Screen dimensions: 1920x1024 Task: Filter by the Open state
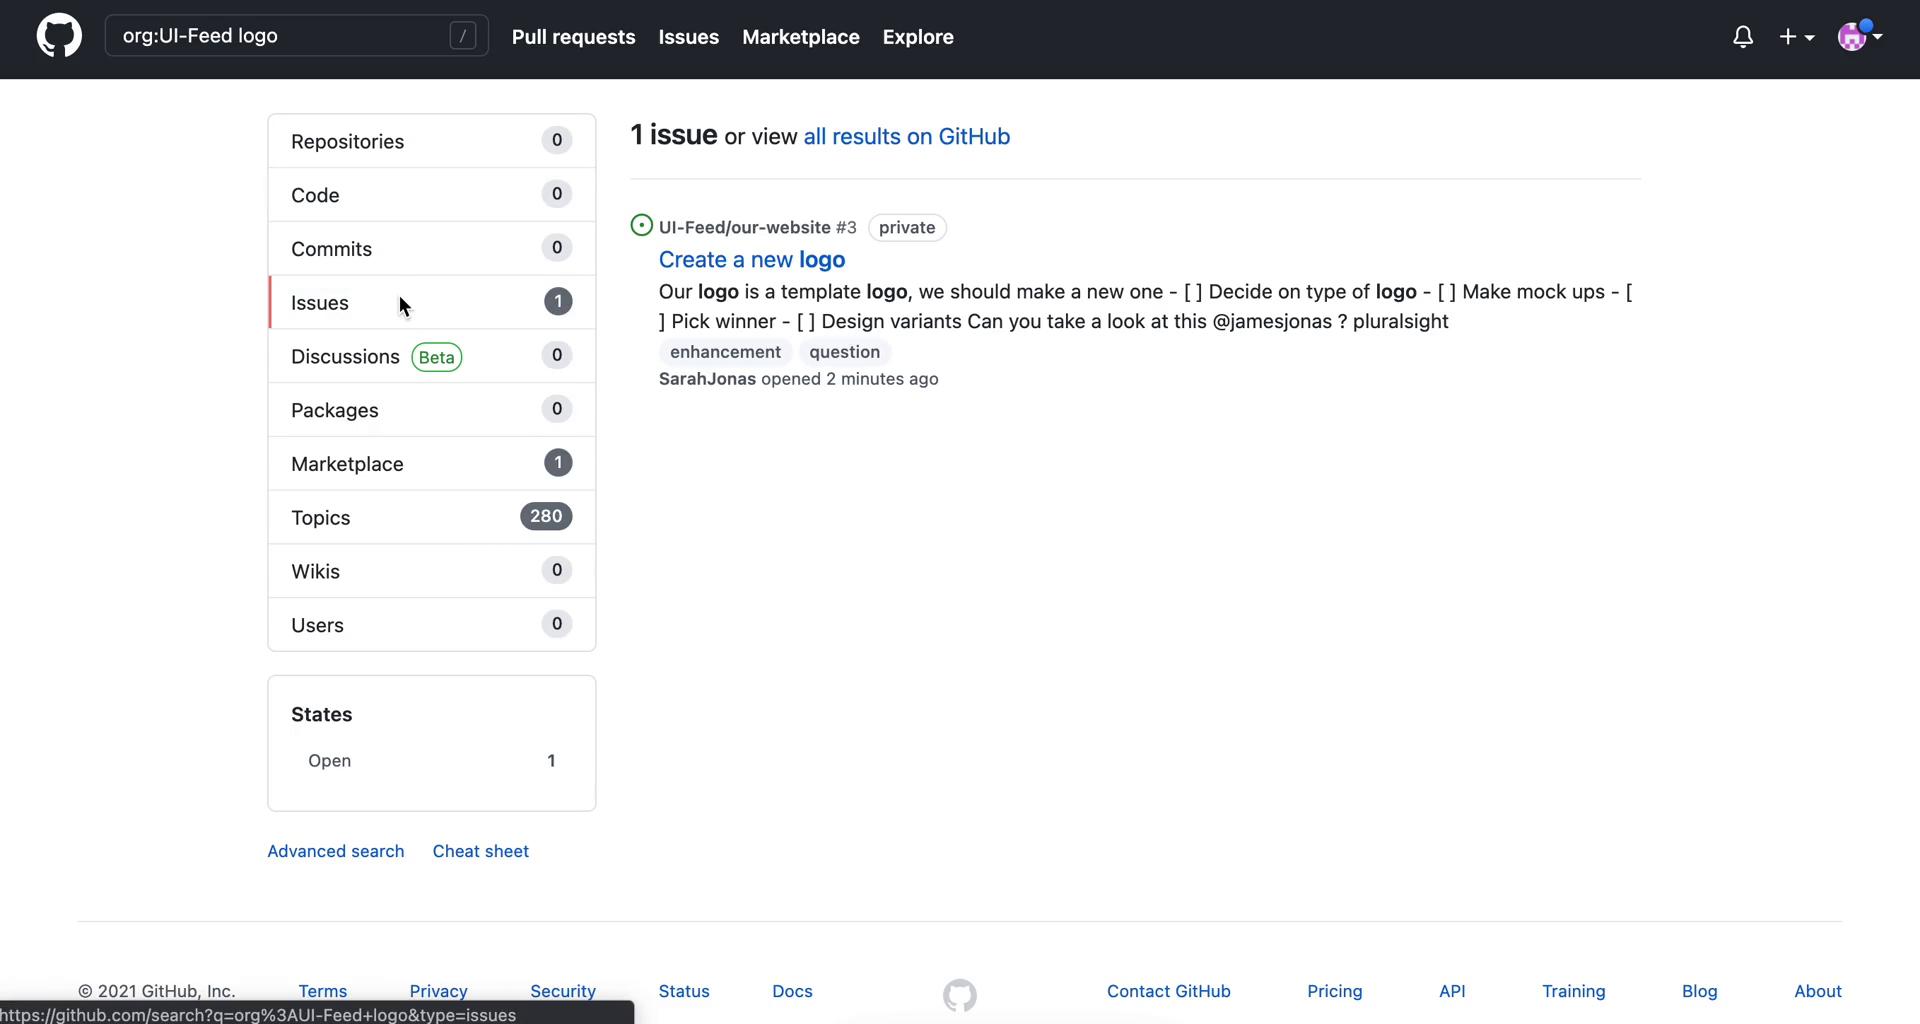(432, 761)
